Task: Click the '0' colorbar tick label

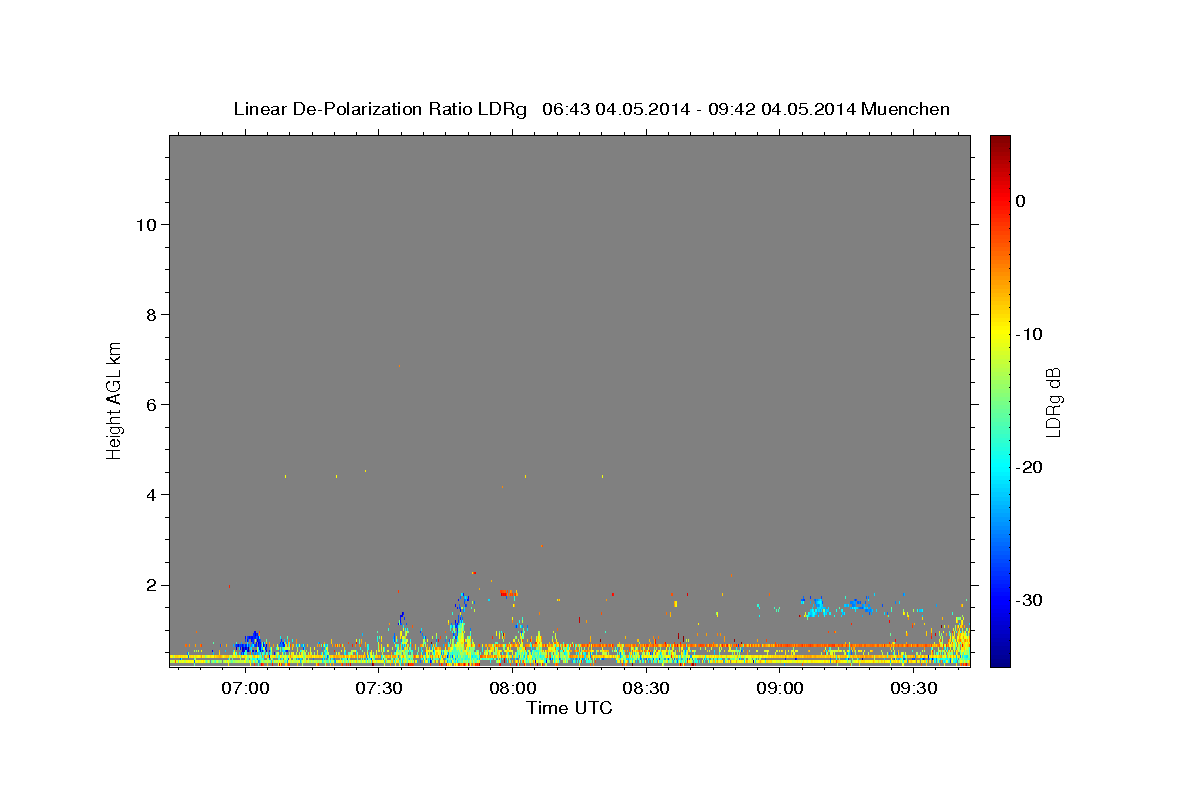Action: pyautogui.click(x=1021, y=201)
